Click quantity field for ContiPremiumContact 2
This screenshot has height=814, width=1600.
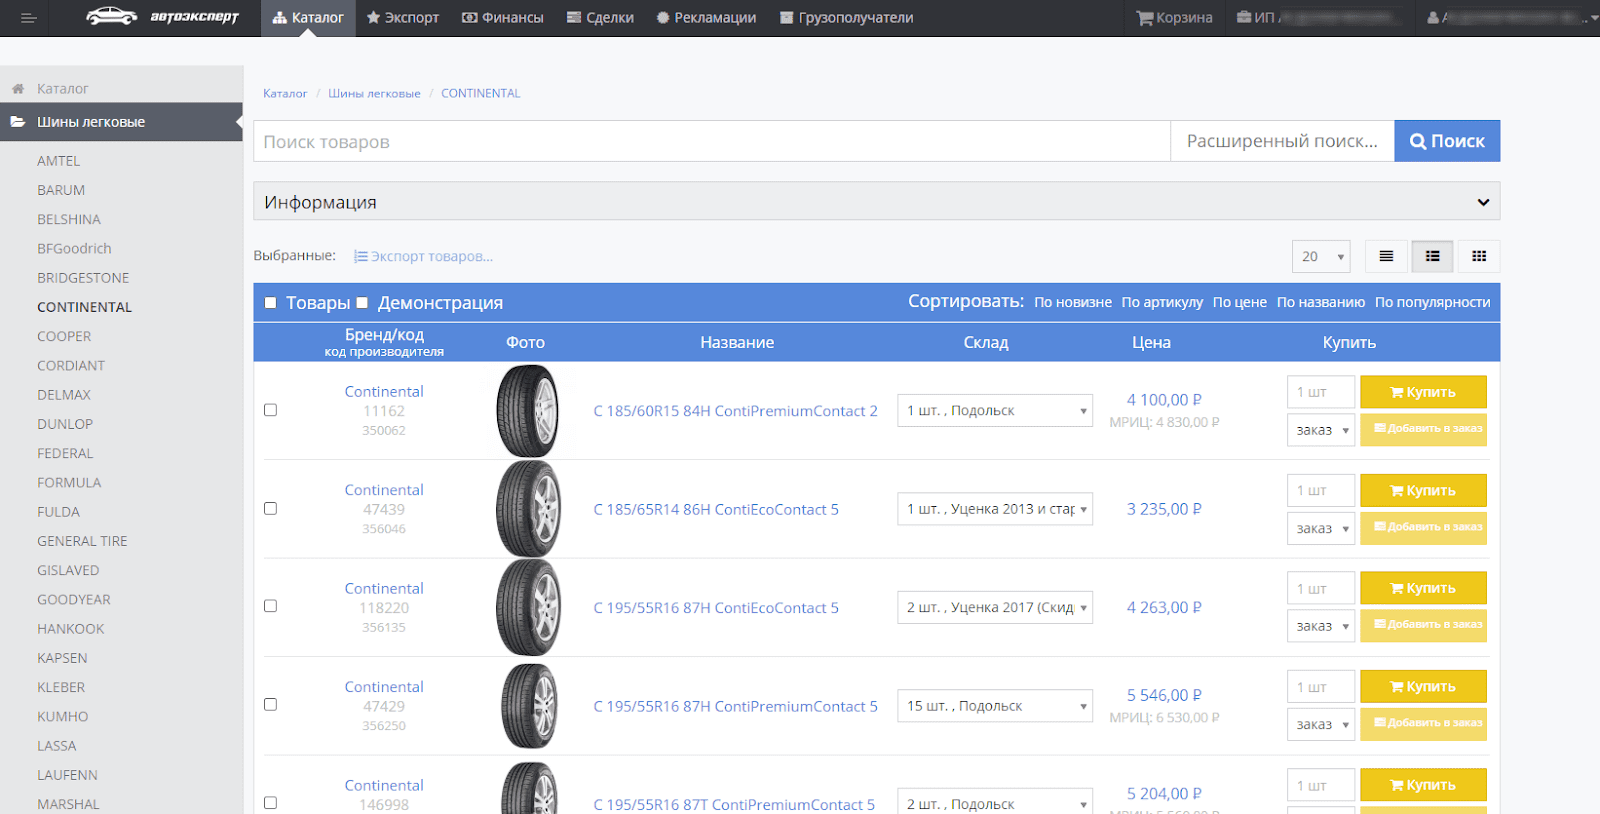[1321, 392]
